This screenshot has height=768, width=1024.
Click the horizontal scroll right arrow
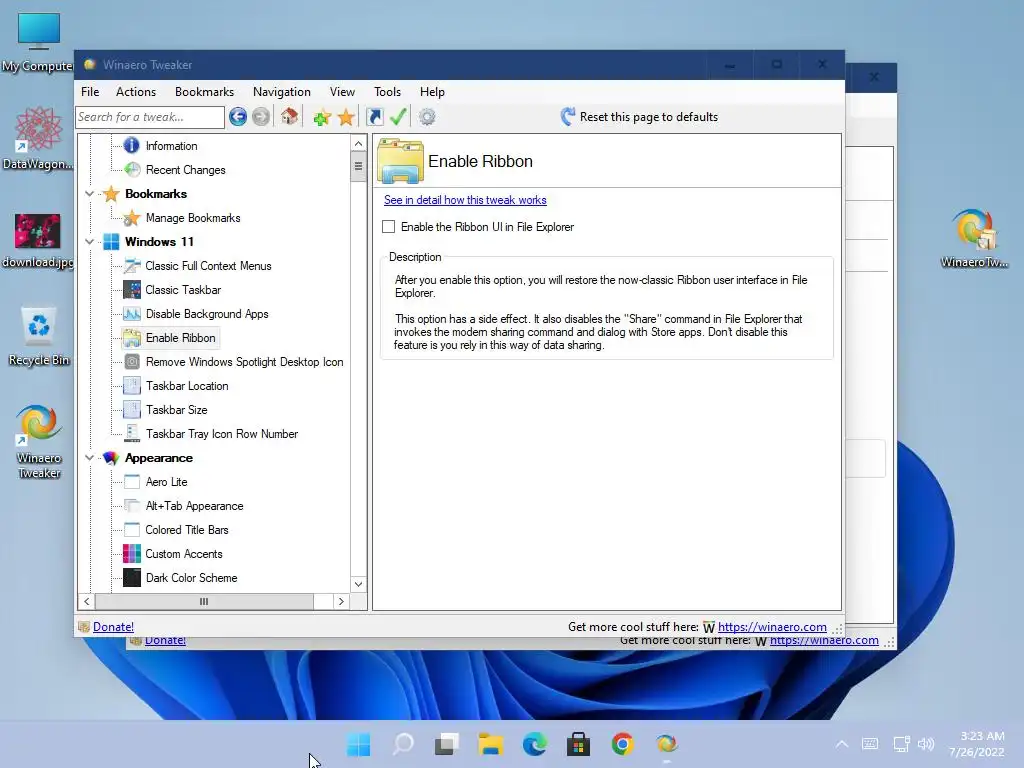pos(341,601)
